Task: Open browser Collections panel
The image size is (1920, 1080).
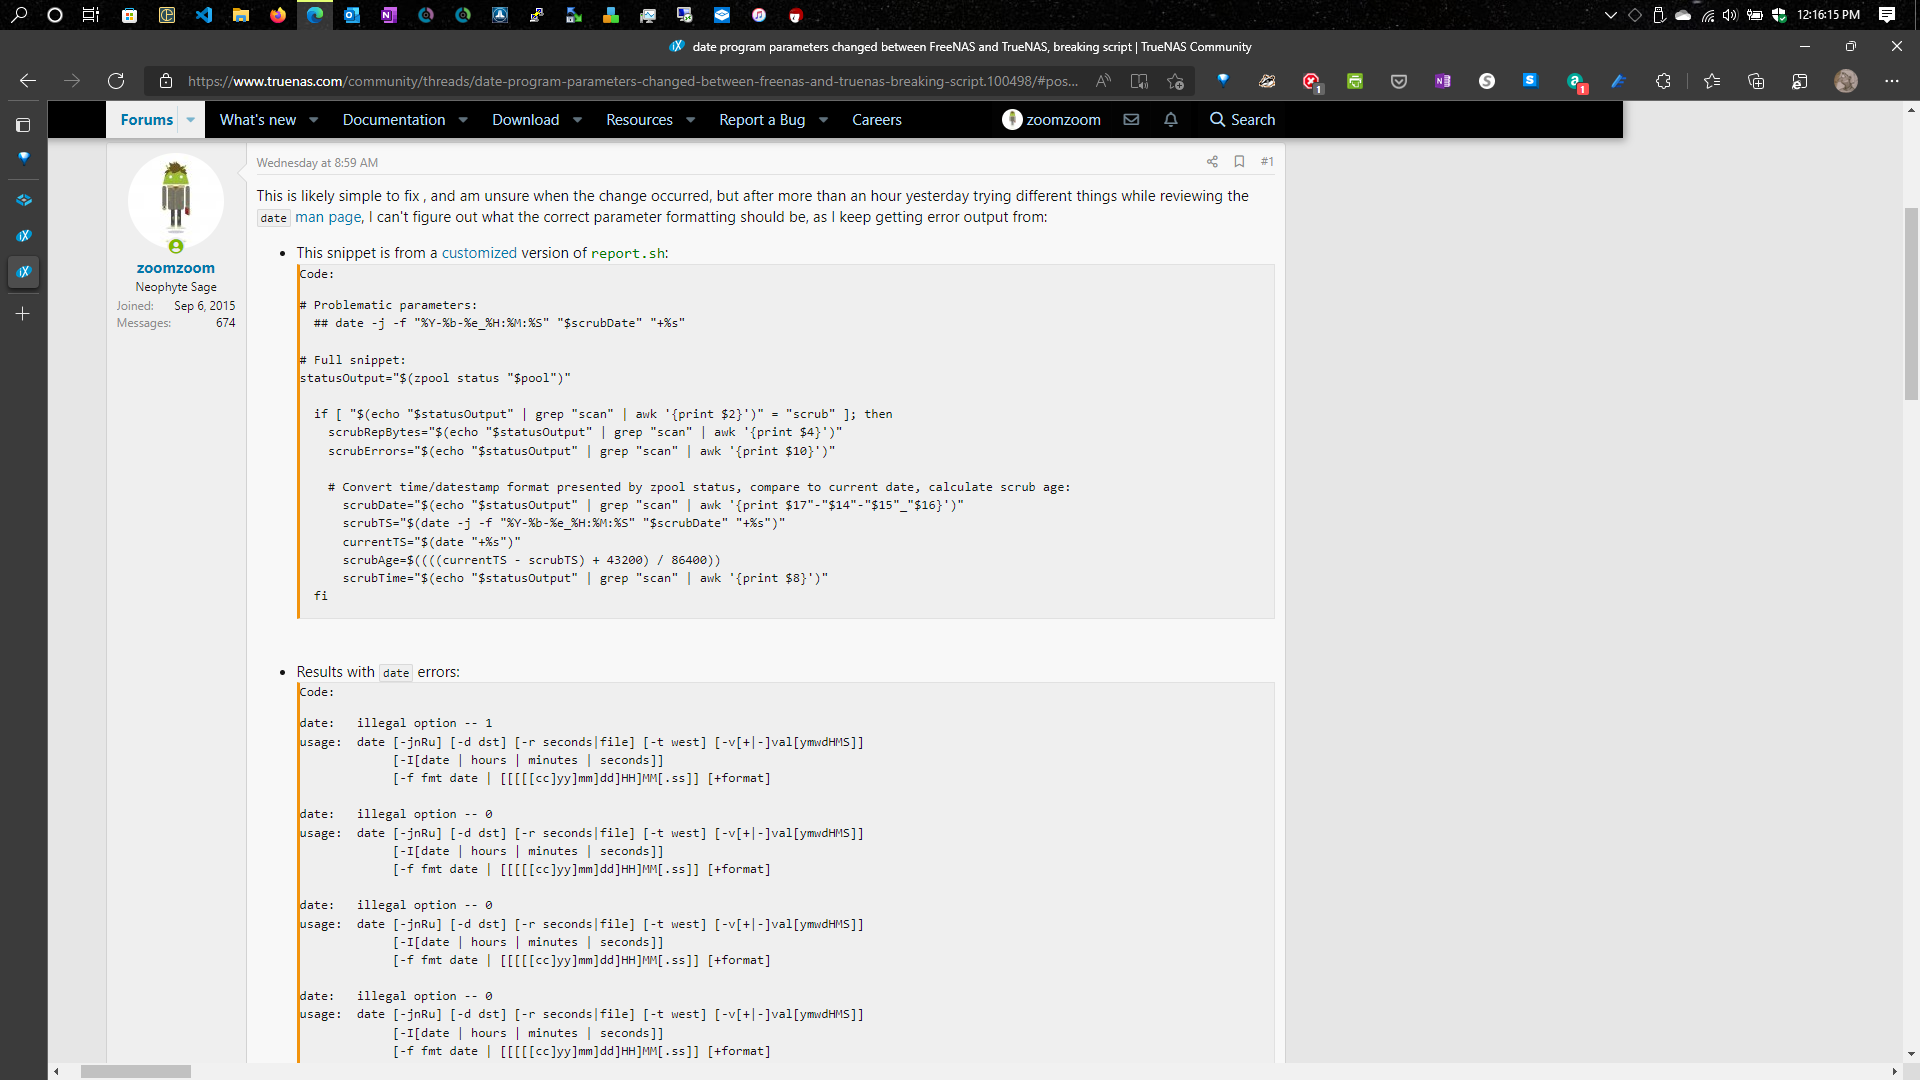Action: (x=1756, y=81)
